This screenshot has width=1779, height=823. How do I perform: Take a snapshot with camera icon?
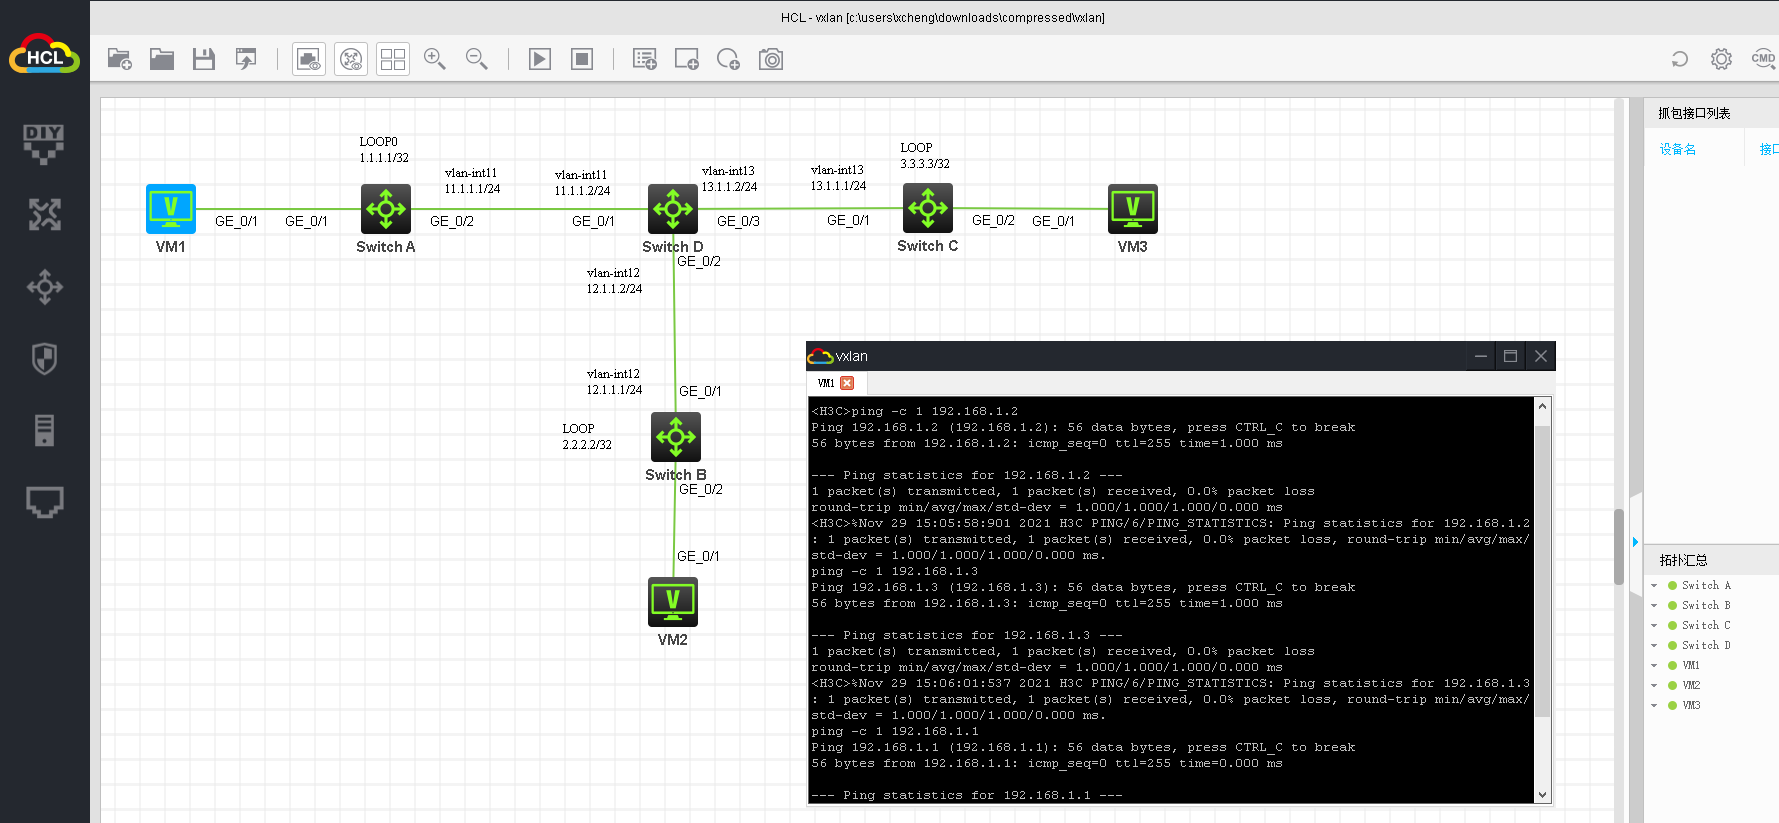[x=771, y=59]
